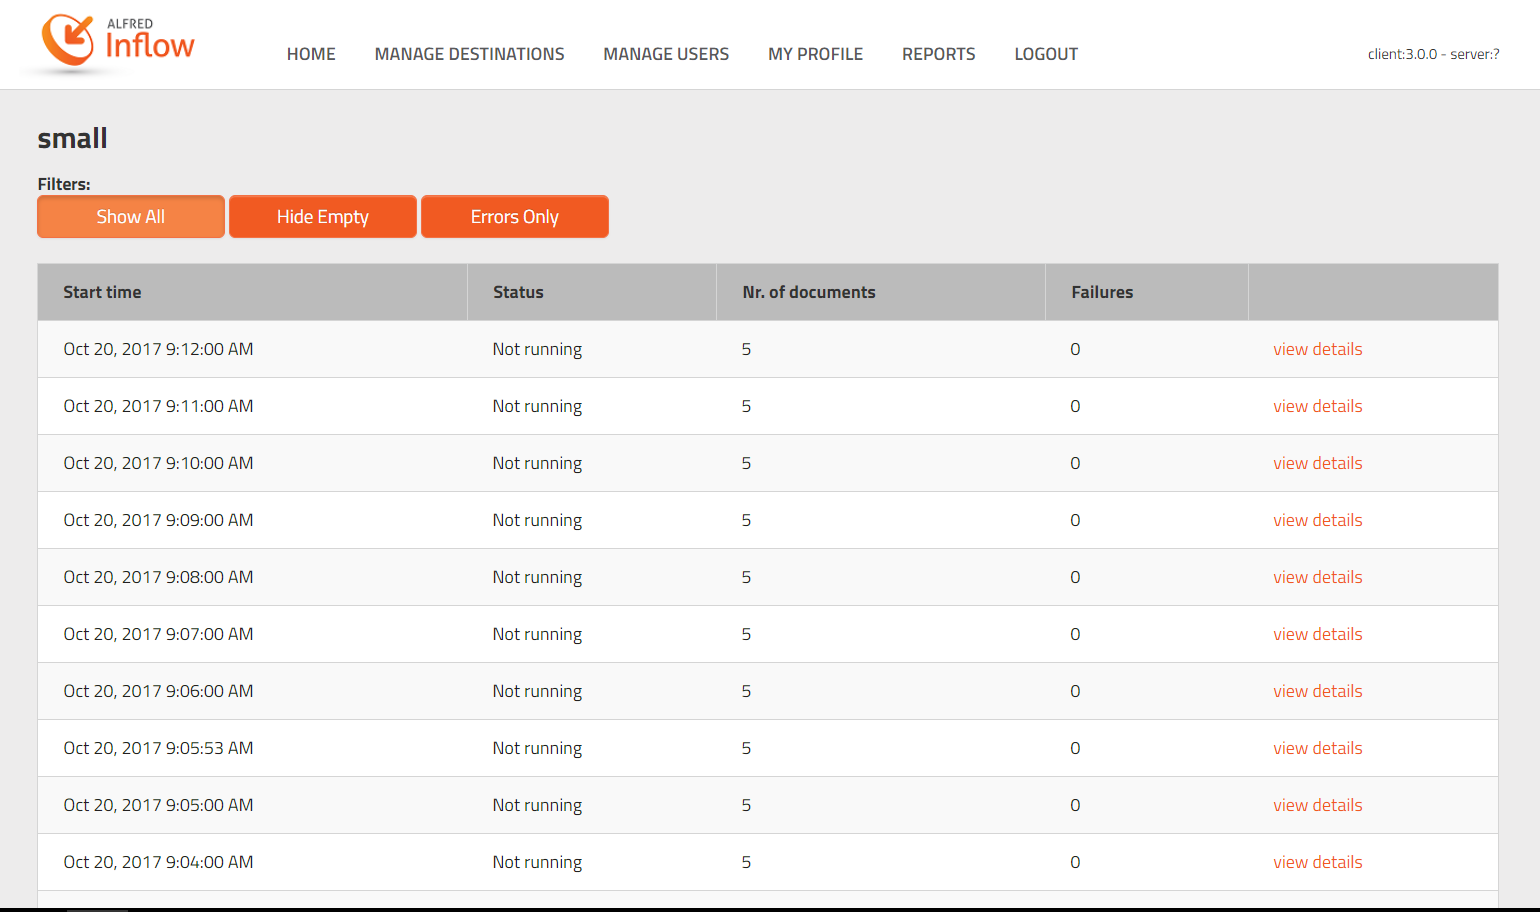Open details of the 9:05:53 AM run
1540x912 pixels.
point(1317,748)
